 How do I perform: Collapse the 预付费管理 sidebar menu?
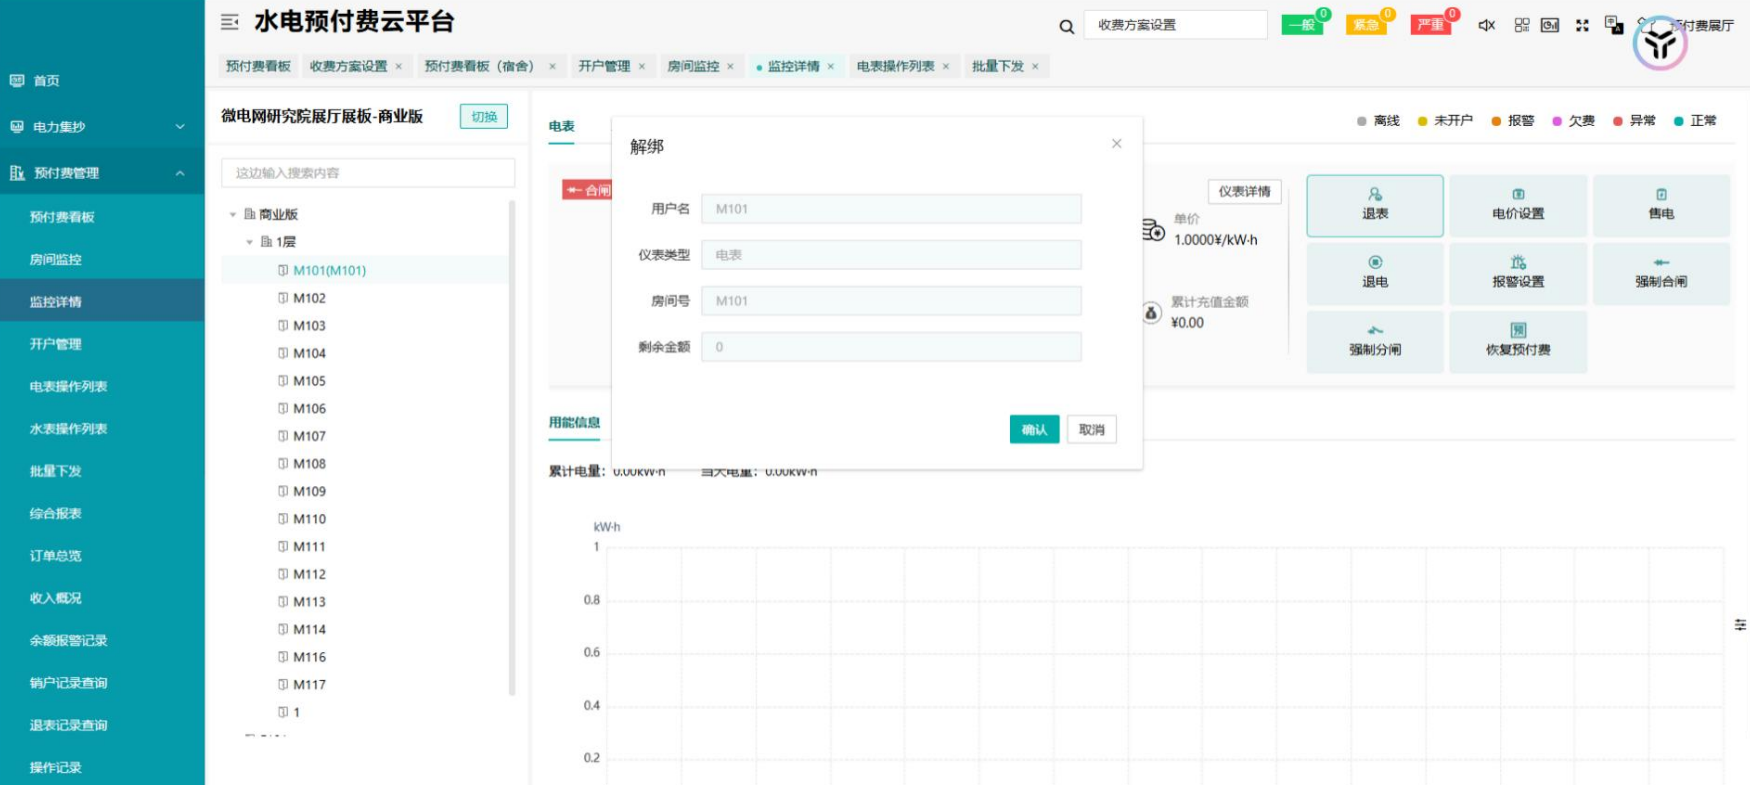click(102, 173)
